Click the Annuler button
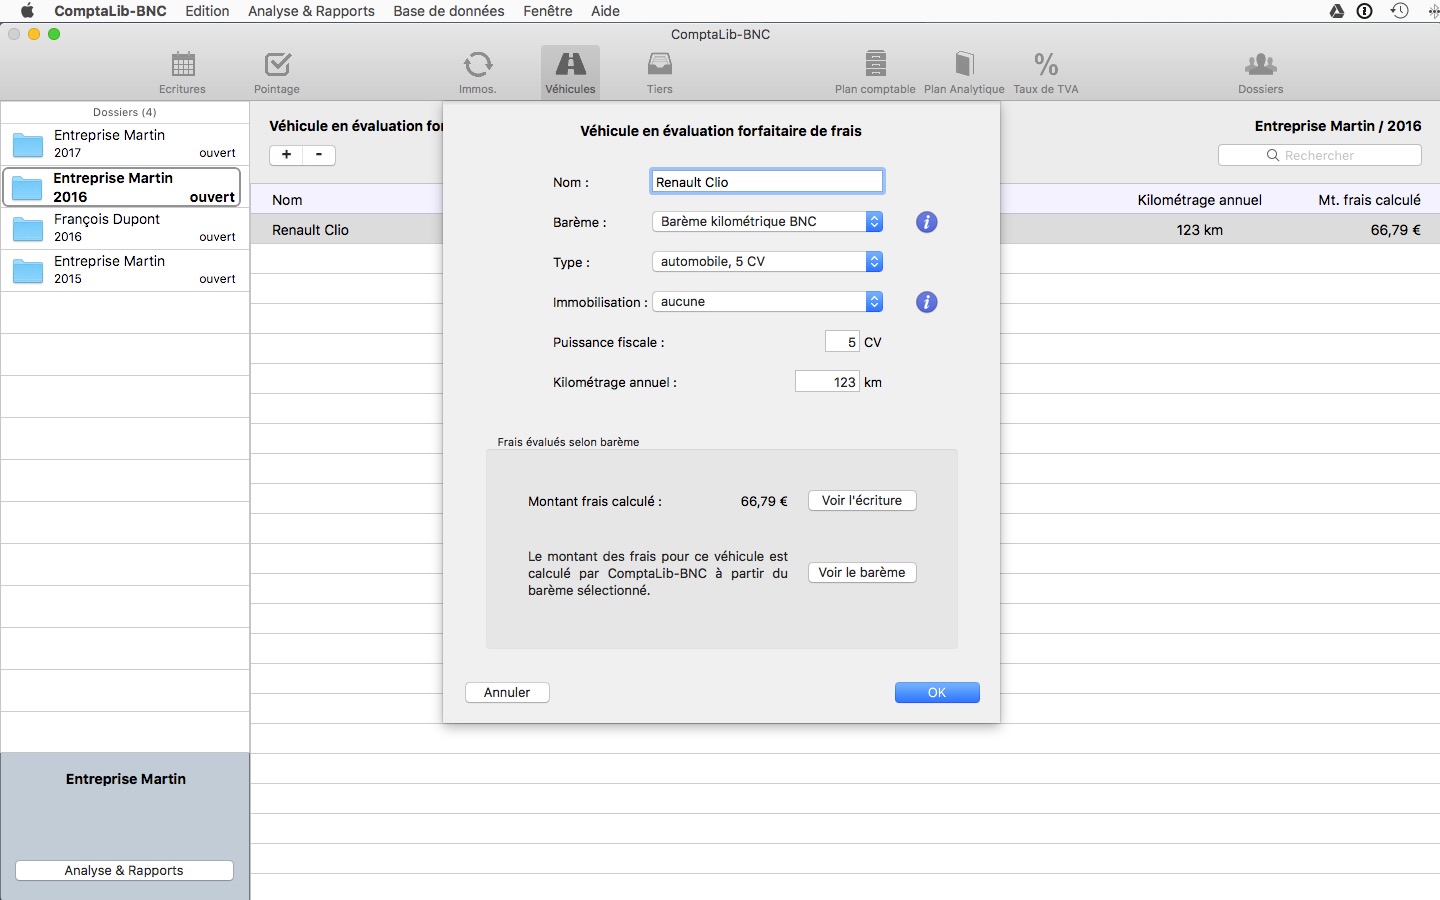 507,693
